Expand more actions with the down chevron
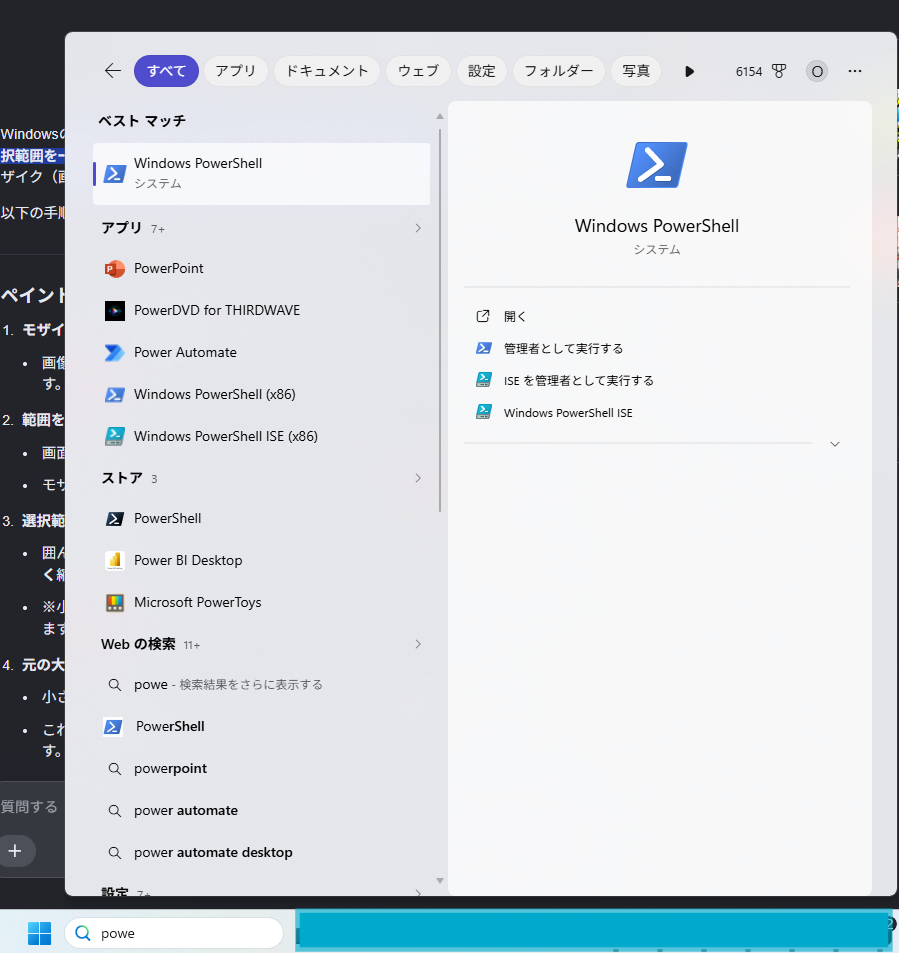Viewport: 899px width, 953px height. click(835, 444)
